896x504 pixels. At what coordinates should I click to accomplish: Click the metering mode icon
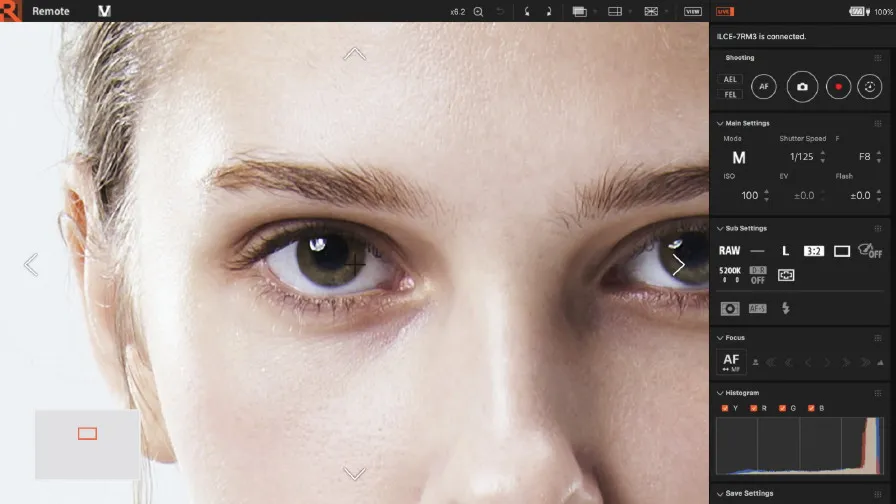786,275
